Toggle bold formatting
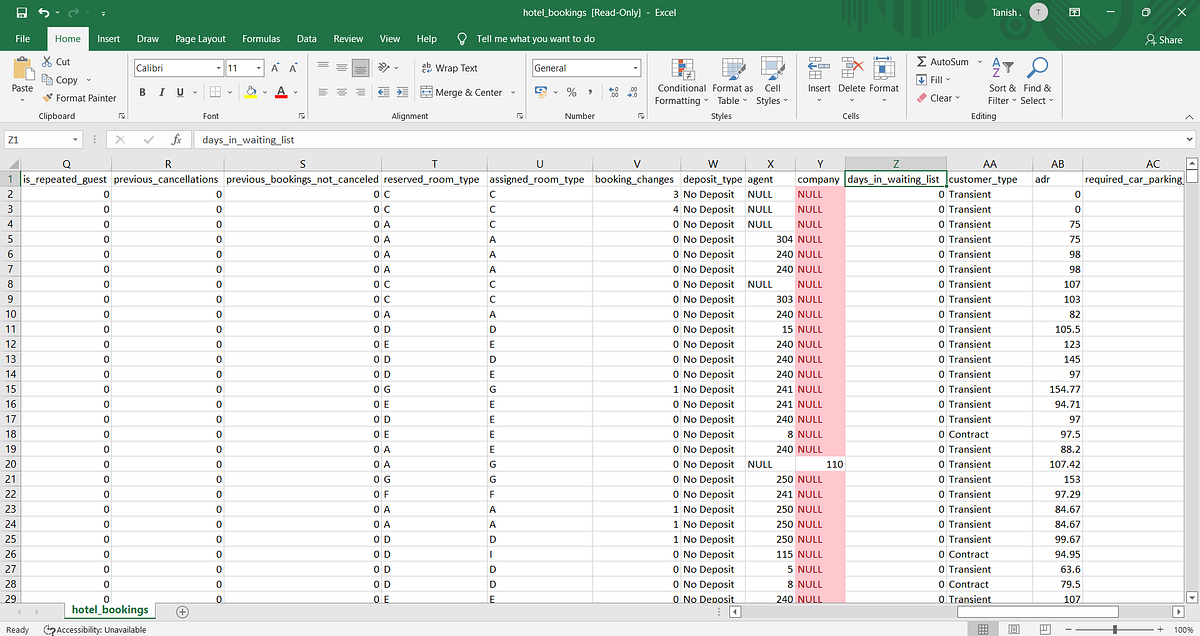Viewport: 1200px width, 636px height. [142, 91]
